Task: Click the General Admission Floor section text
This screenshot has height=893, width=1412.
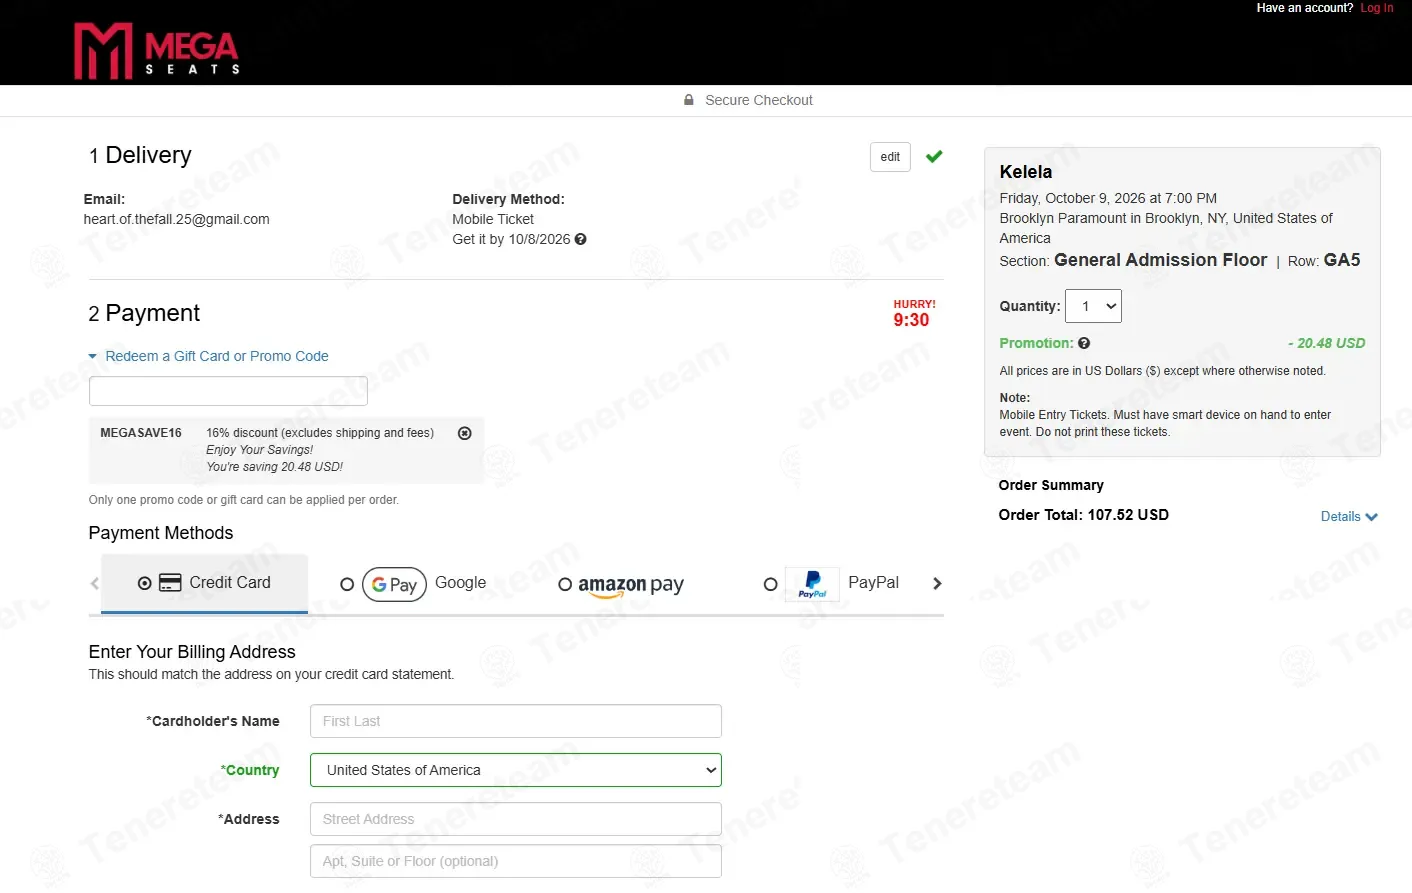Action: point(1160,260)
